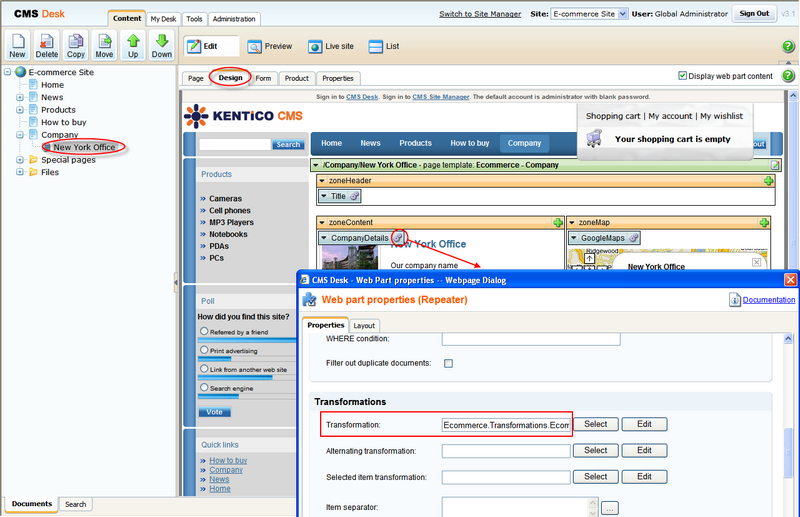800x517 pixels.
Task: Open Preview mode
Action: tap(270, 46)
